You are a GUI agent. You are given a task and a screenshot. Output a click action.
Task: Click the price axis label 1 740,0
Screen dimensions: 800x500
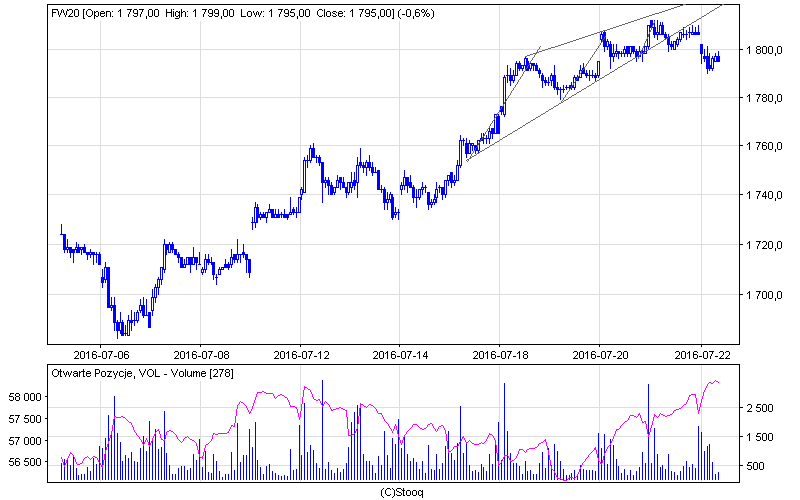(x=764, y=195)
